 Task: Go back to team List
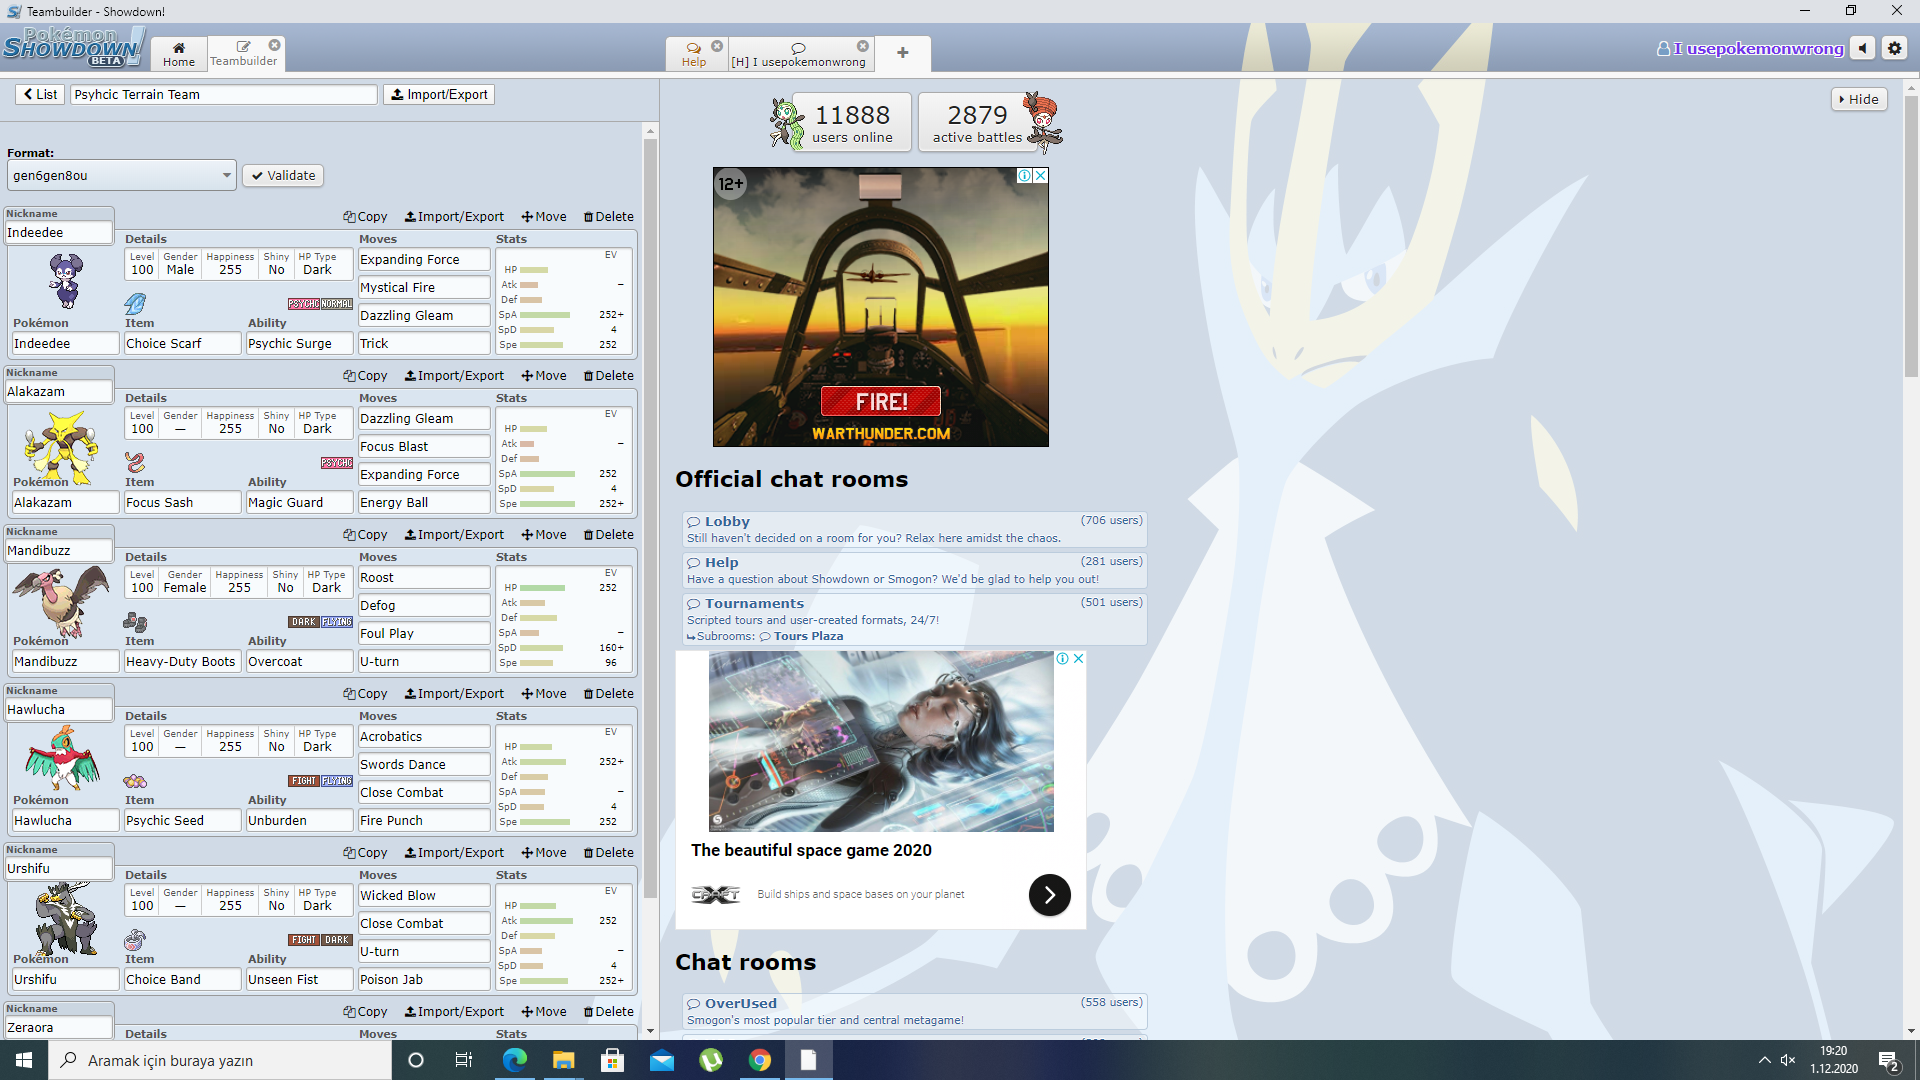click(40, 94)
